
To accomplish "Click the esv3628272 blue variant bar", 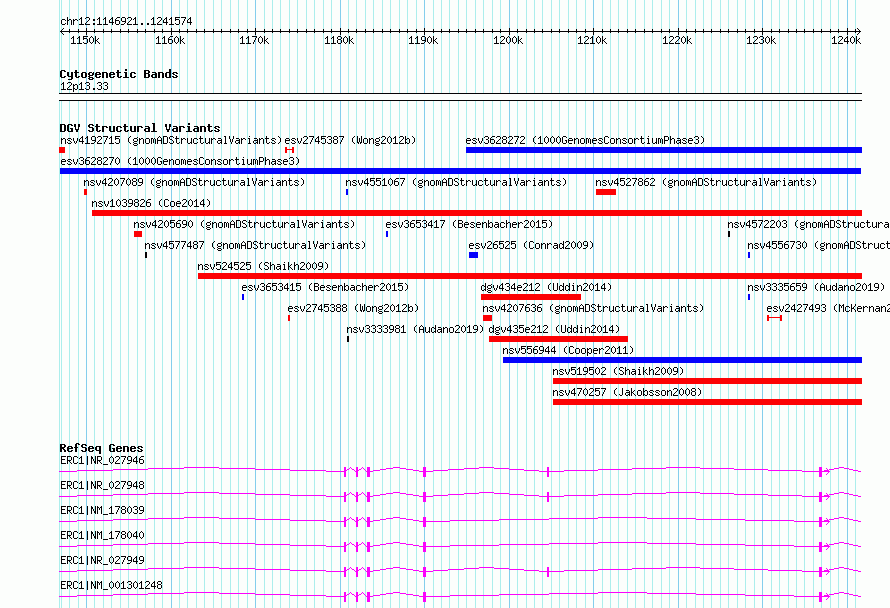I will (664, 150).
